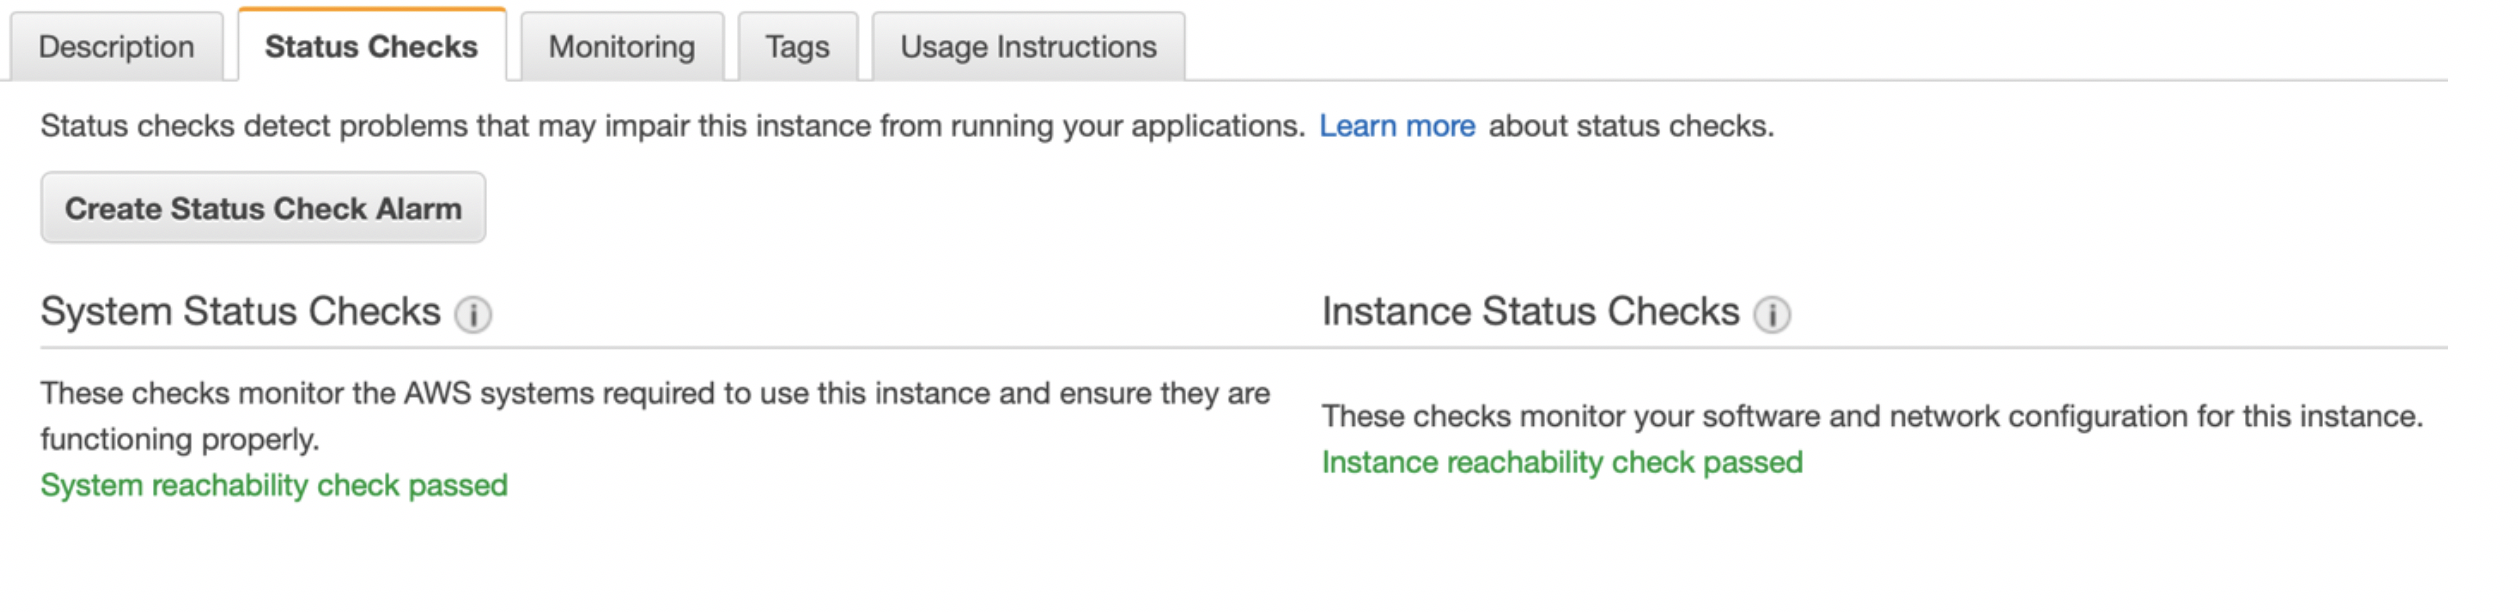Click the AWS systems monitoring description paragraph
The height and width of the screenshot is (612, 2518).
pyautogui.click(x=654, y=394)
